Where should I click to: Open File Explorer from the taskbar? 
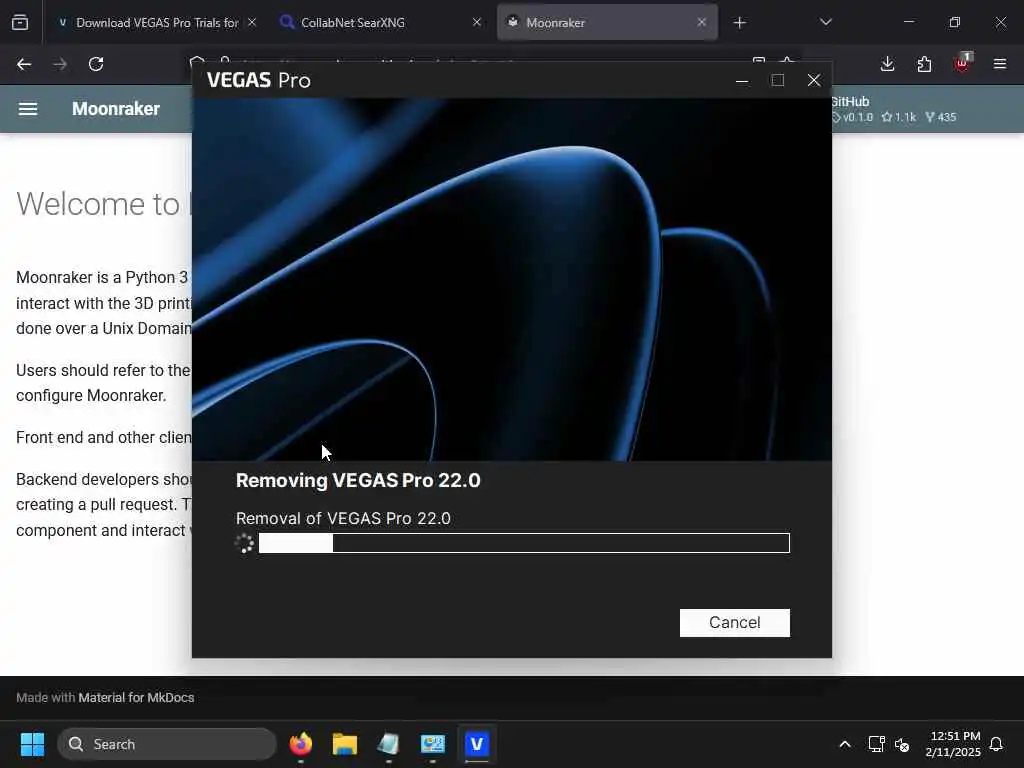point(345,744)
